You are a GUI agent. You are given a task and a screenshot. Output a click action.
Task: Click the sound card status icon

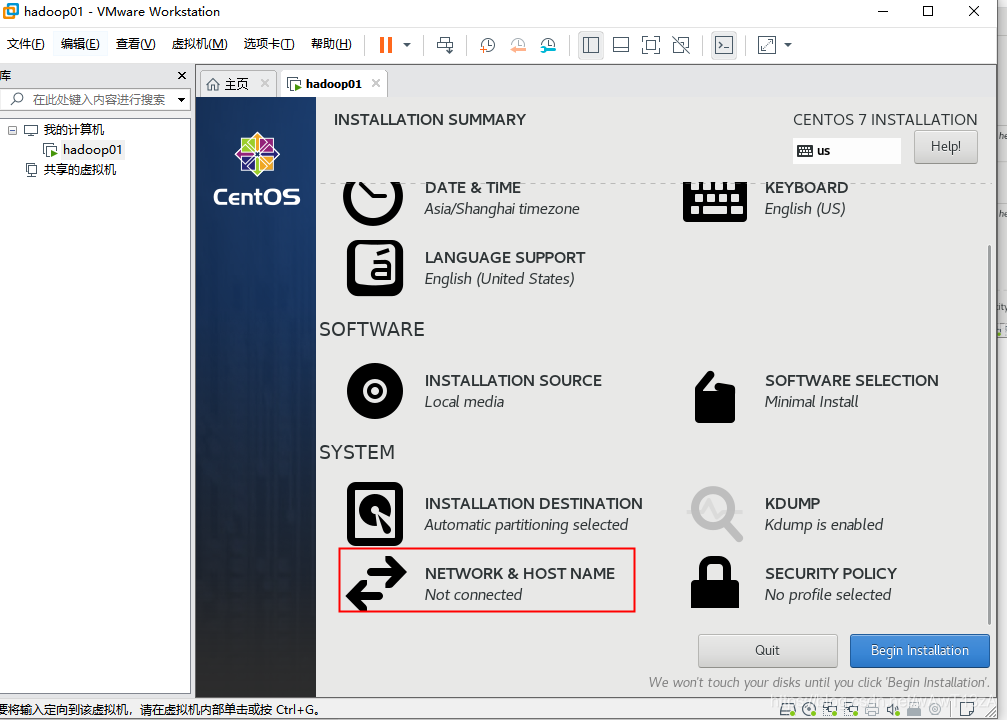[893, 709]
